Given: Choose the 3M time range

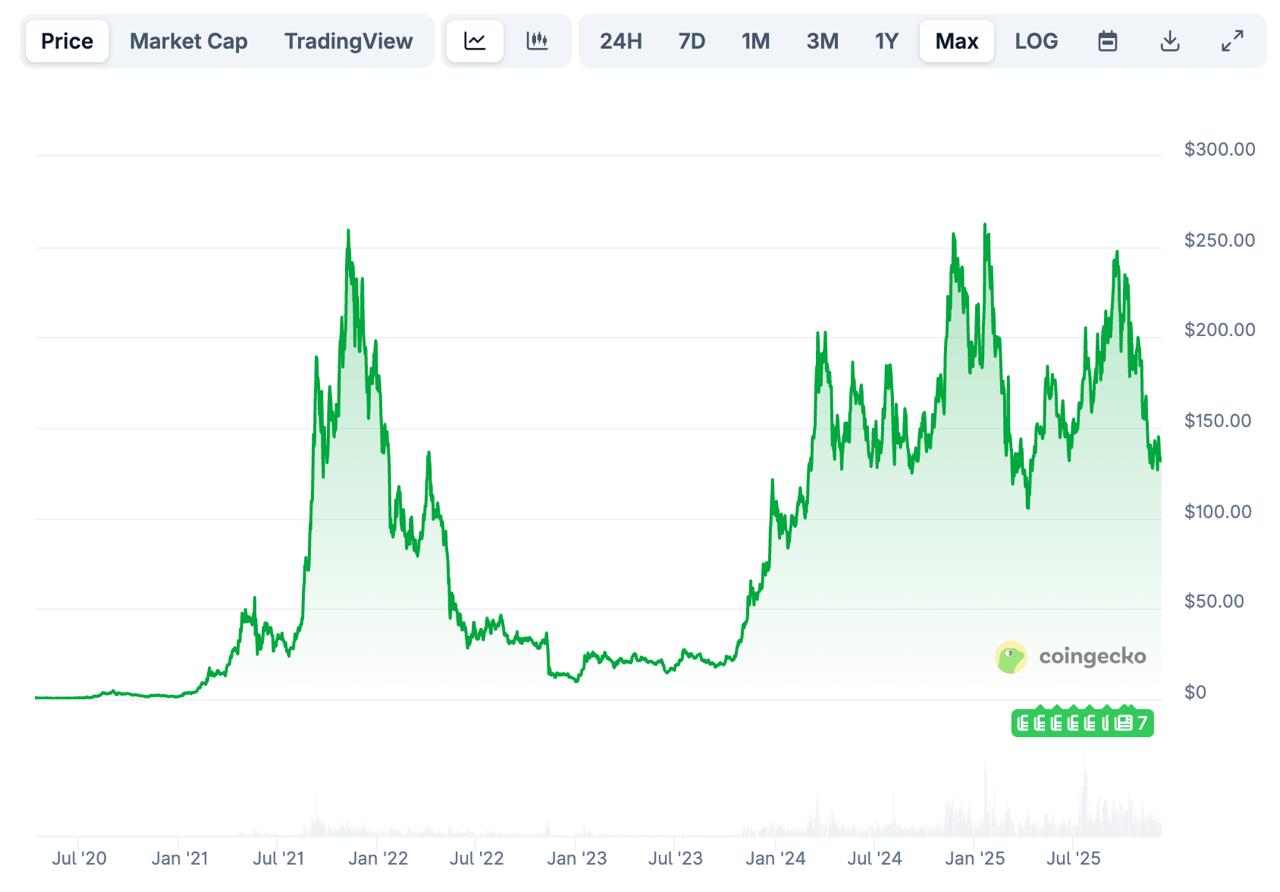Looking at the screenshot, I should pyautogui.click(x=822, y=41).
